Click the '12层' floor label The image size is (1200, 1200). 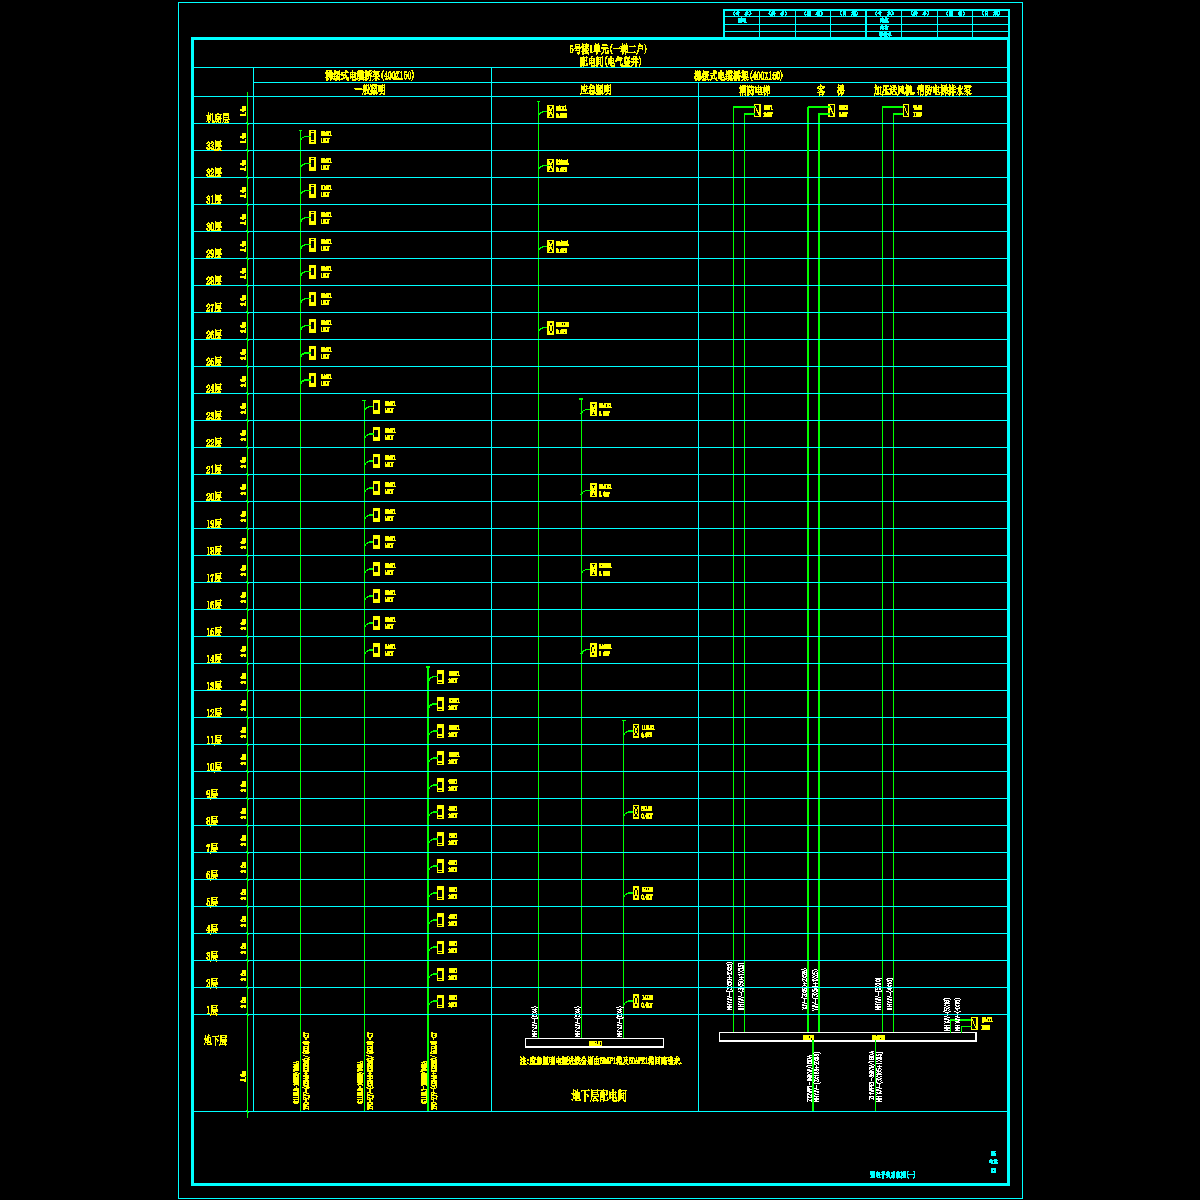214,712
